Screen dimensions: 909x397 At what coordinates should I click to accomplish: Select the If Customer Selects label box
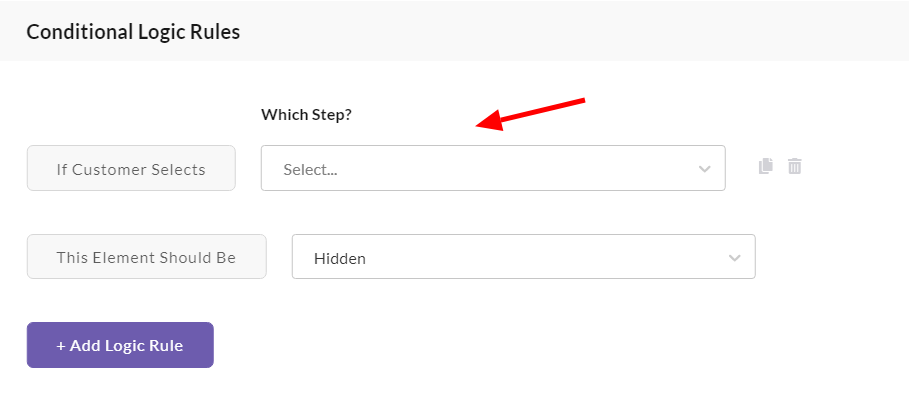[131, 168]
